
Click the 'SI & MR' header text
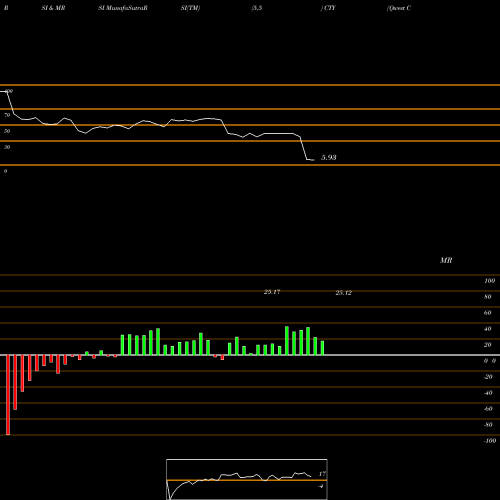point(53,8)
